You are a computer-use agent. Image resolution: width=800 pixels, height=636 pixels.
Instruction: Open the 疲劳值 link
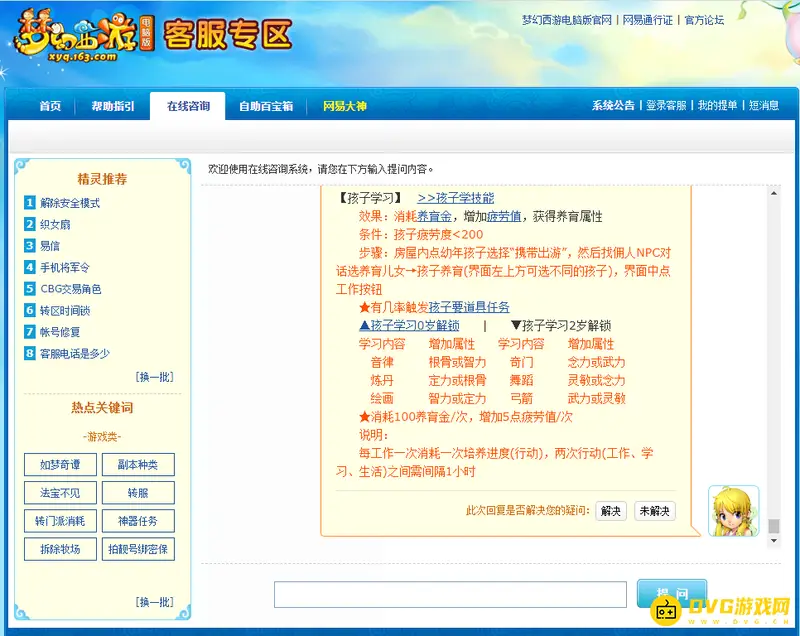pos(504,216)
